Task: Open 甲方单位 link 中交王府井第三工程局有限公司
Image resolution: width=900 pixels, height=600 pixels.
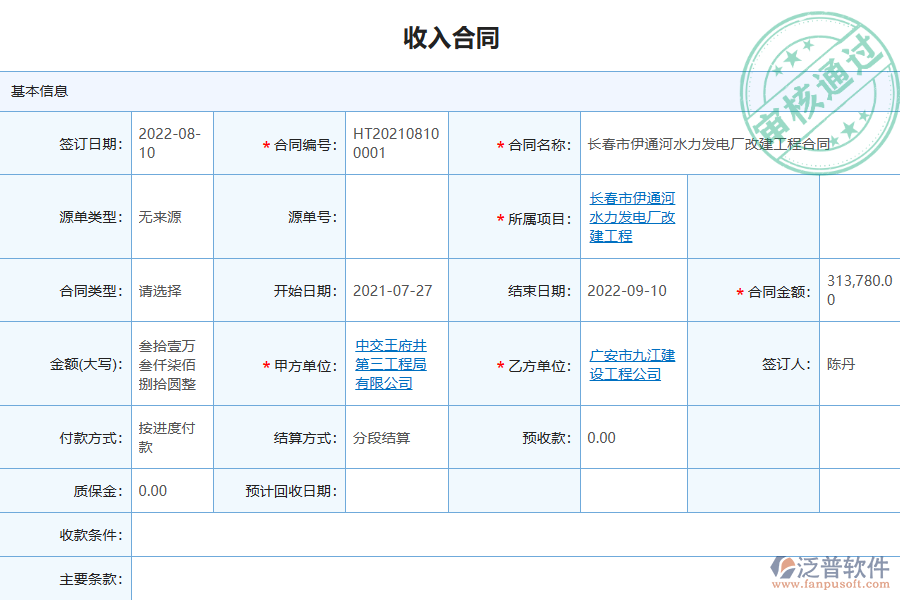Action: coord(391,363)
